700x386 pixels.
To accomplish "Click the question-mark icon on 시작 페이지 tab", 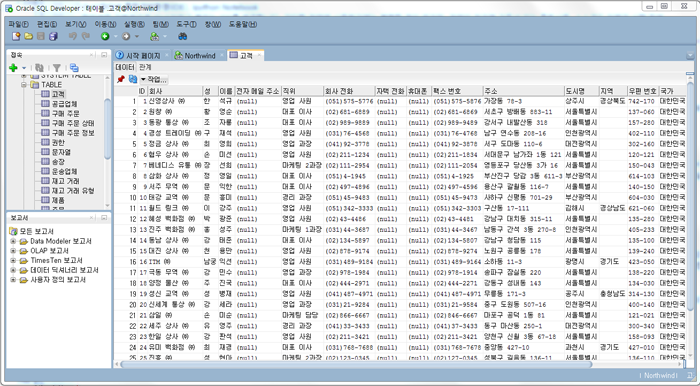I will pos(120,55).
